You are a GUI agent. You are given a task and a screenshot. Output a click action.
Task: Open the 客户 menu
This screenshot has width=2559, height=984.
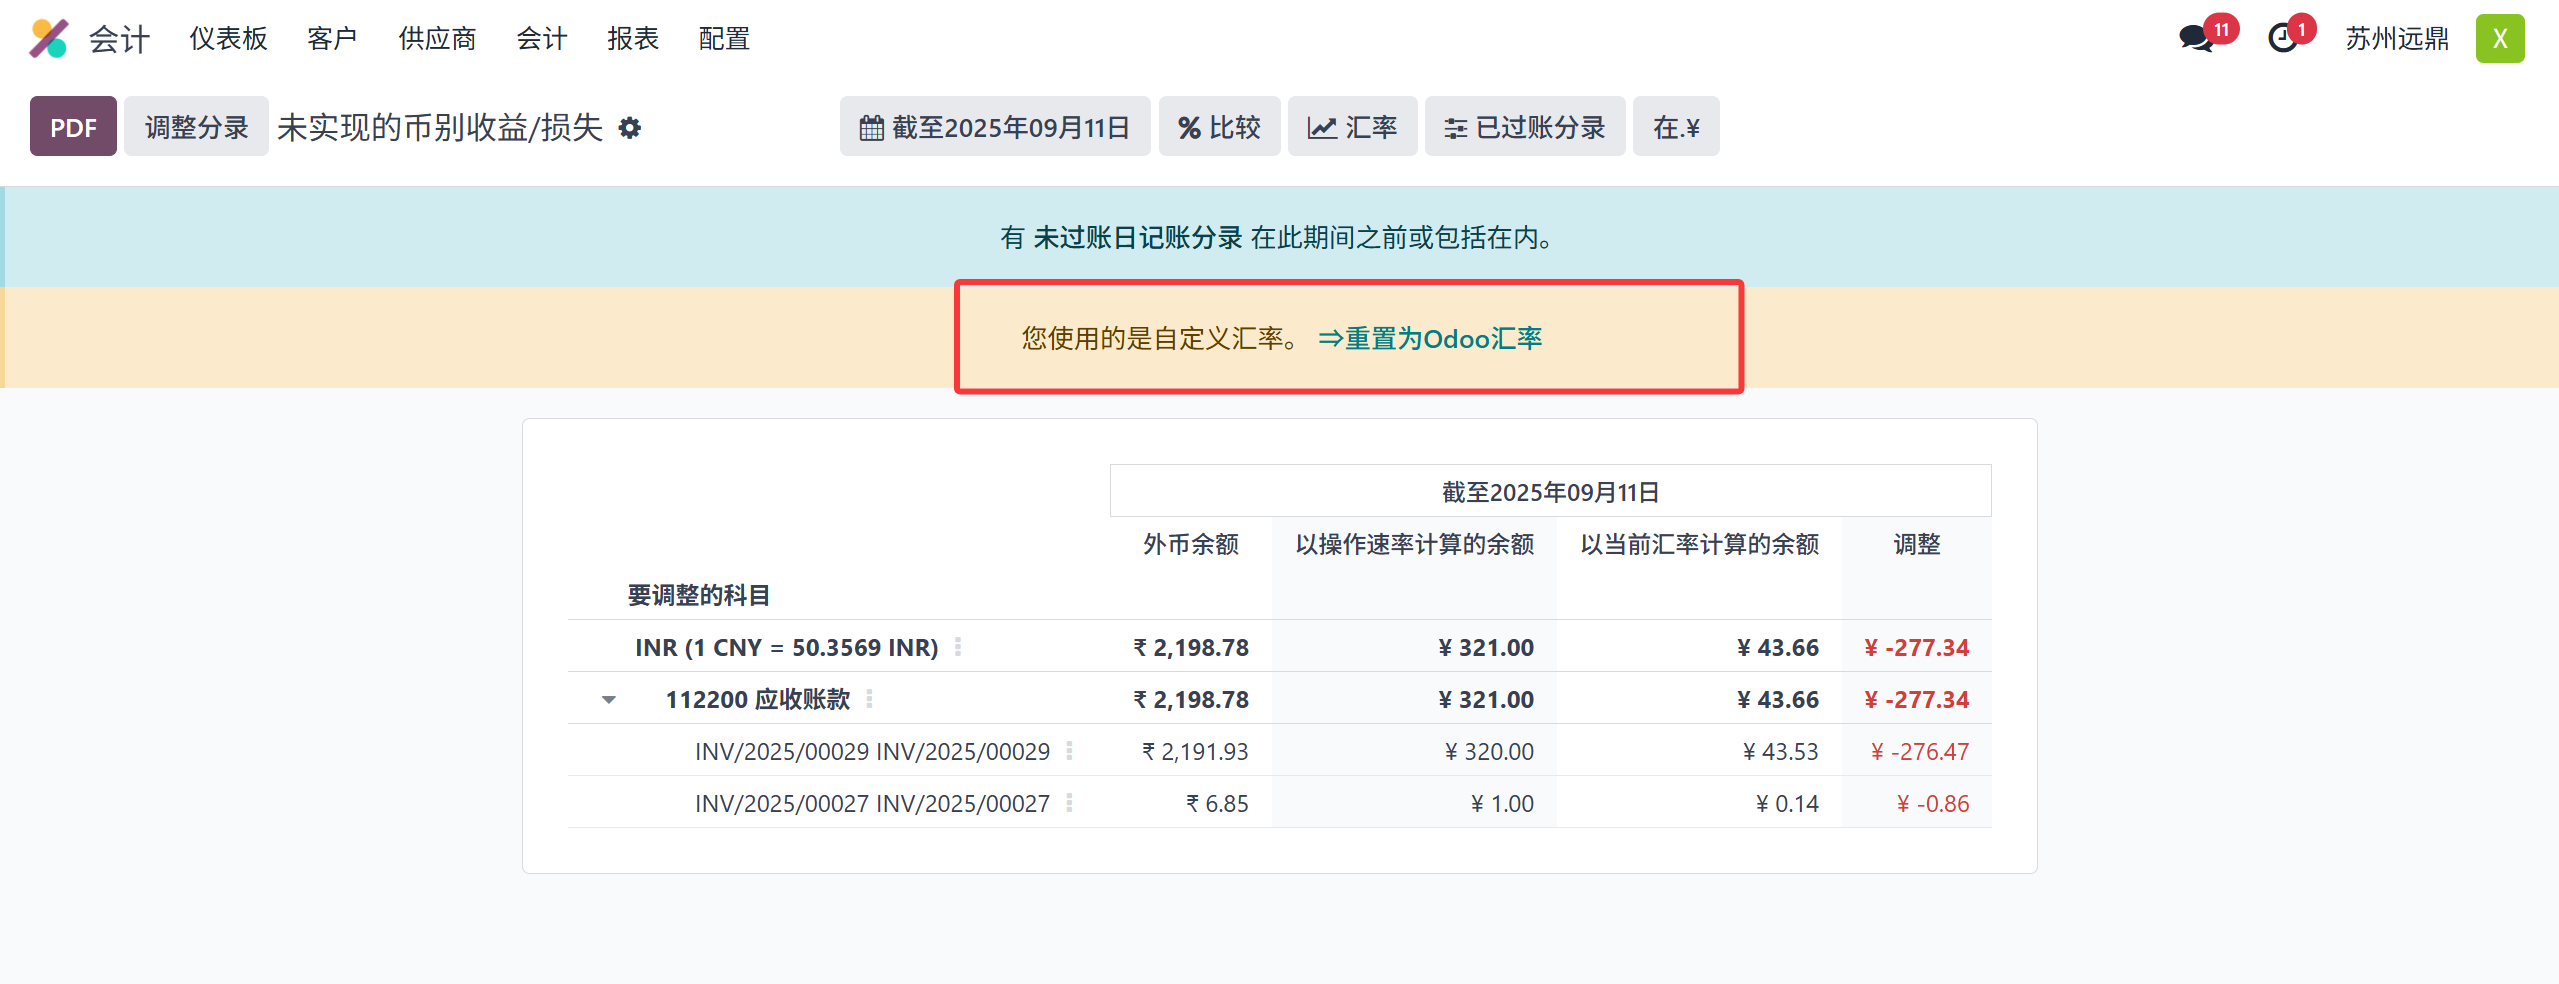pos(332,39)
